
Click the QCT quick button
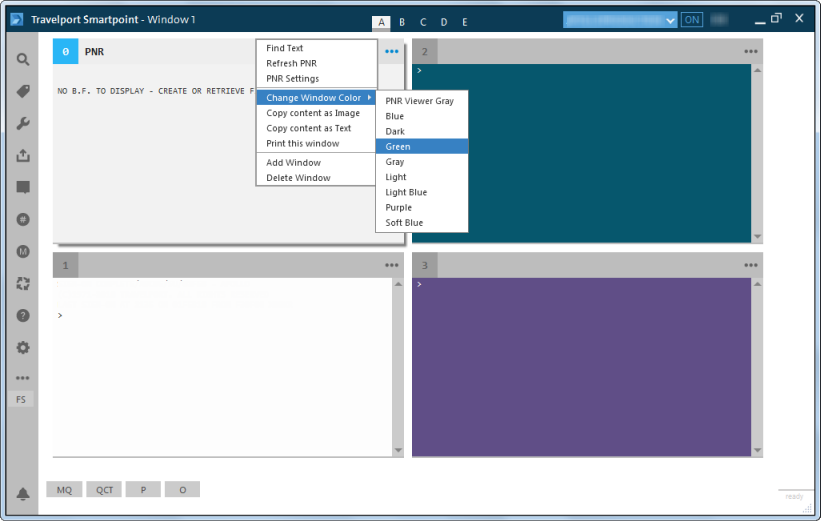click(x=104, y=490)
